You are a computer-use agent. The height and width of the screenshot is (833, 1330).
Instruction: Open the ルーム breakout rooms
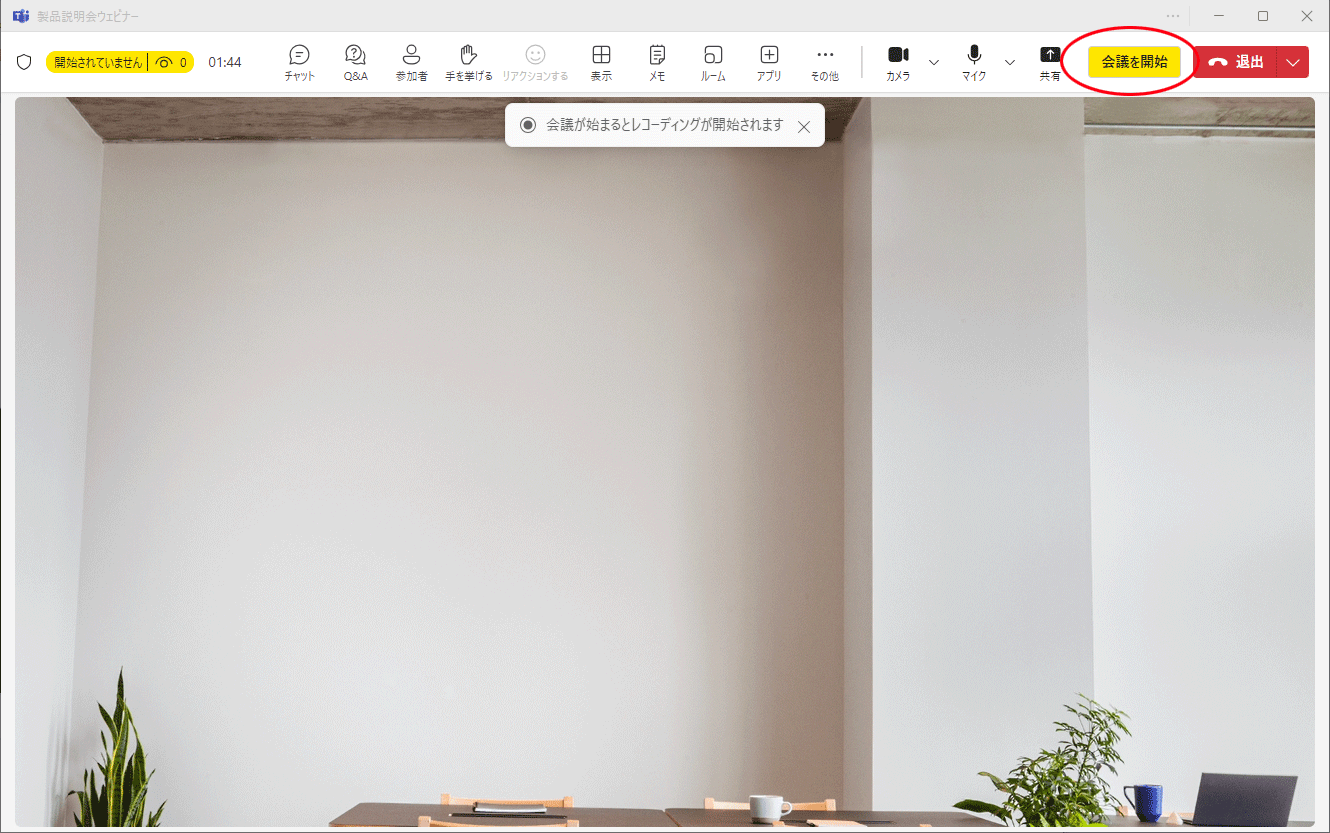(713, 62)
